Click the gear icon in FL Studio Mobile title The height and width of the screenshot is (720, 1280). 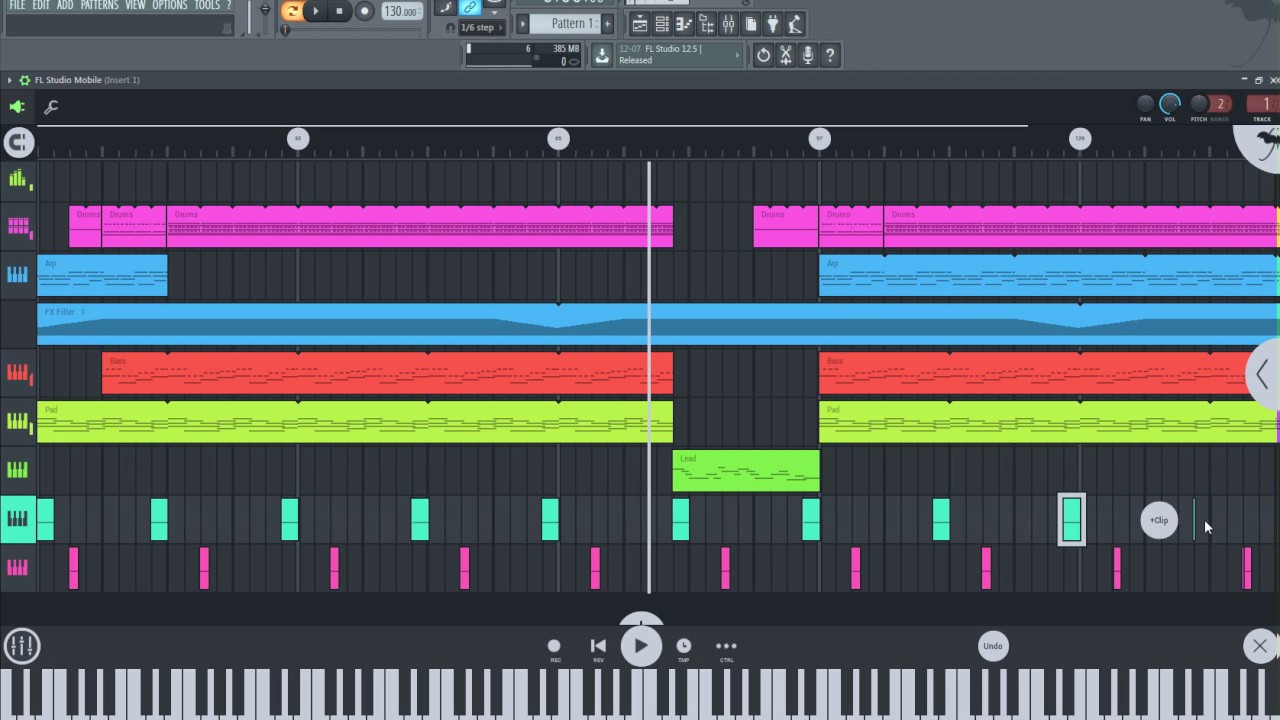pos(25,80)
